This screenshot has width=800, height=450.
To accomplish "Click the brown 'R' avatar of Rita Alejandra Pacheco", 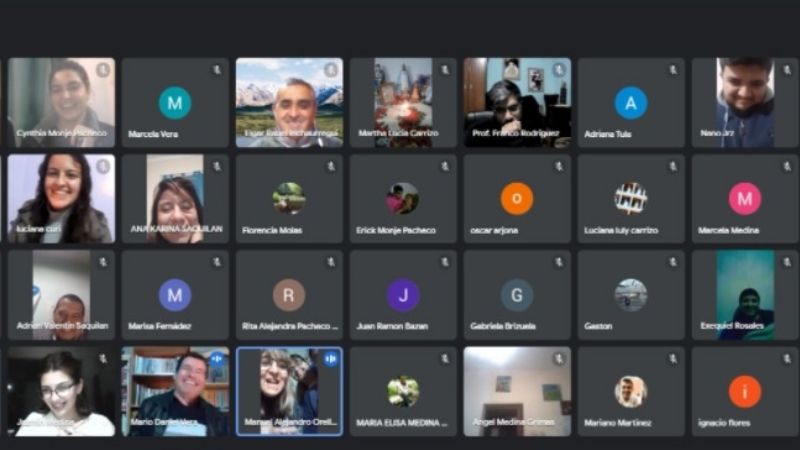I will coord(289,294).
